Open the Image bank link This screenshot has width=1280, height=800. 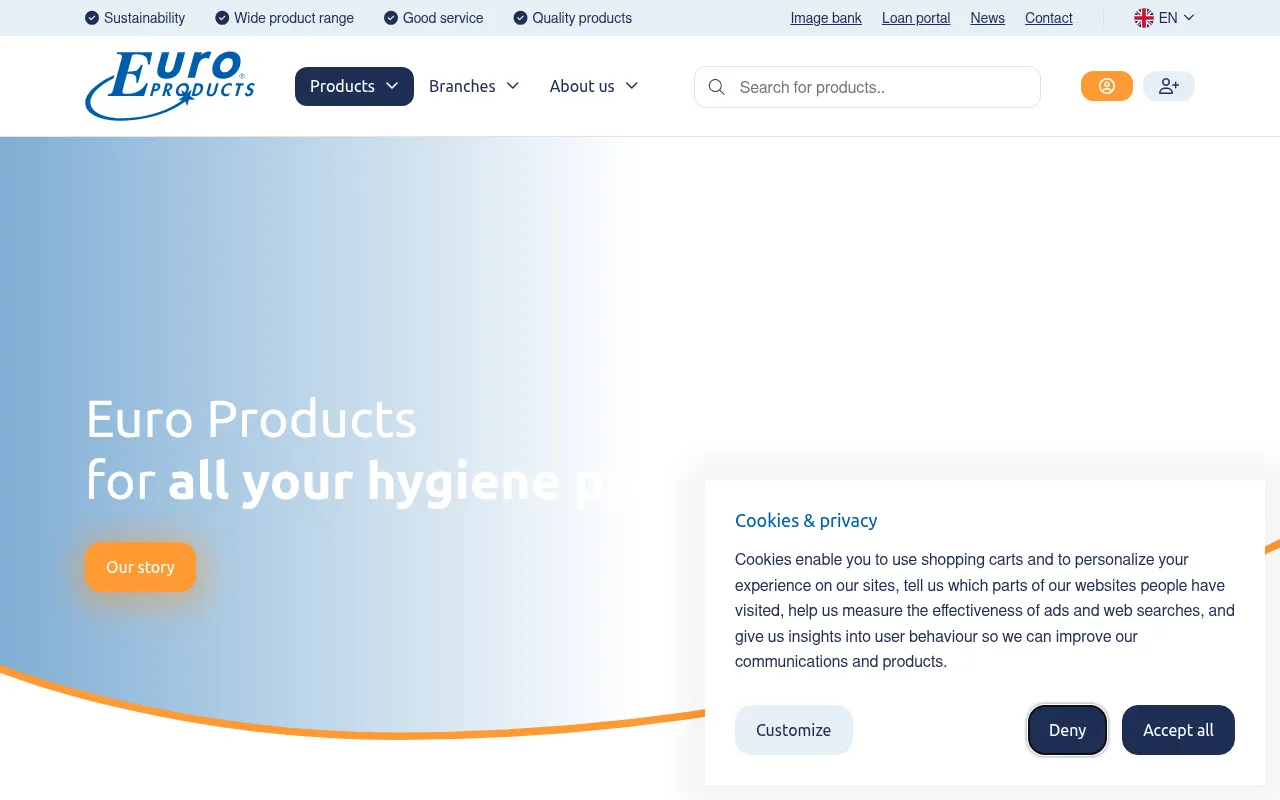[826, 18]
